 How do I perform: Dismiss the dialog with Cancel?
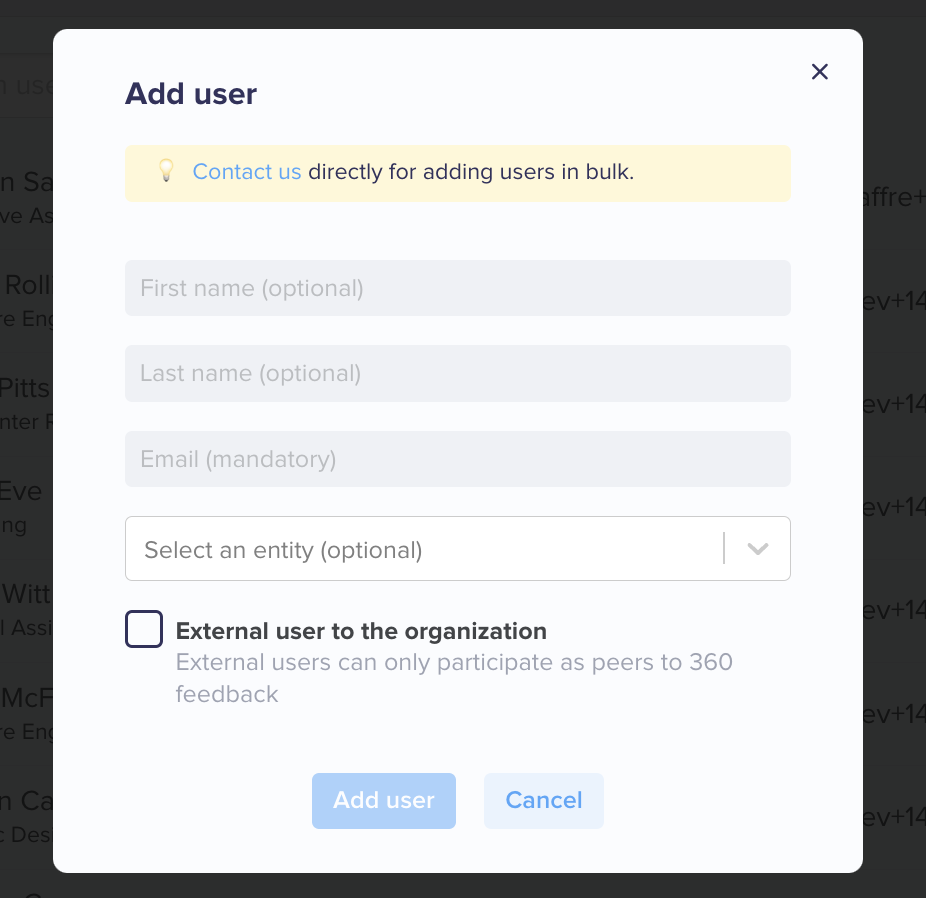(544, 801)
